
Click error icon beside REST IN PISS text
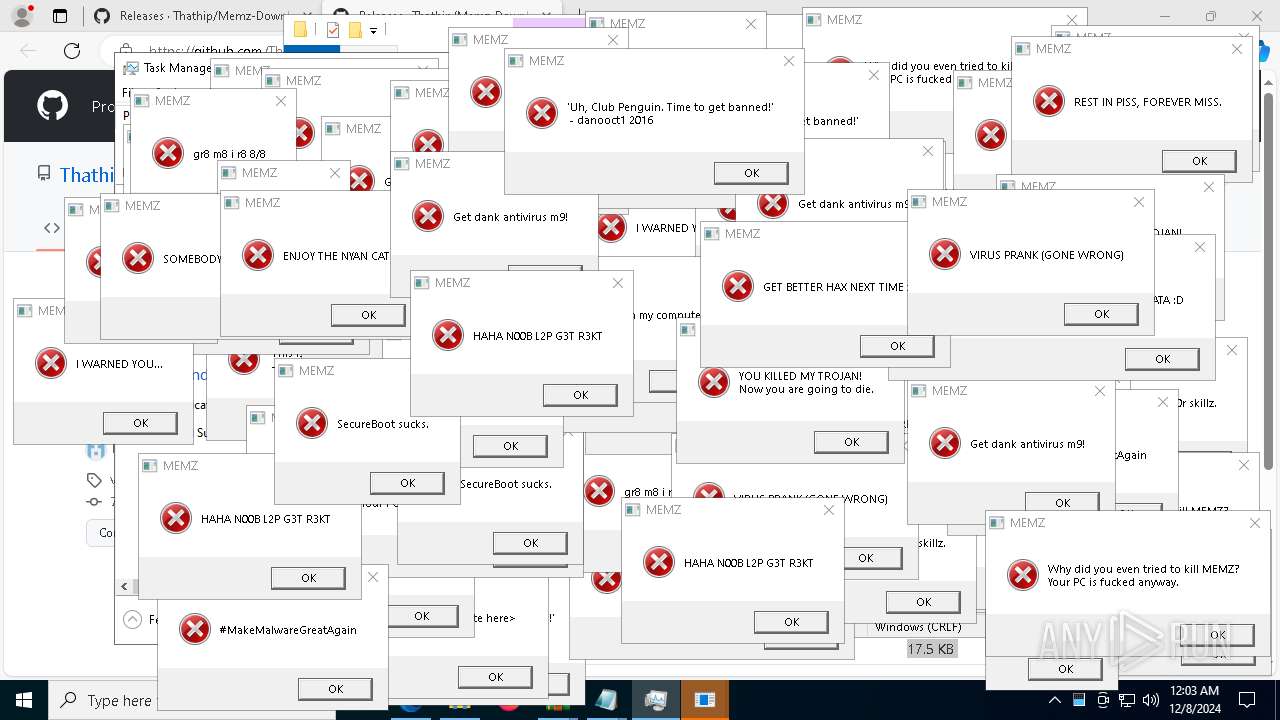tap(1048, 101)
